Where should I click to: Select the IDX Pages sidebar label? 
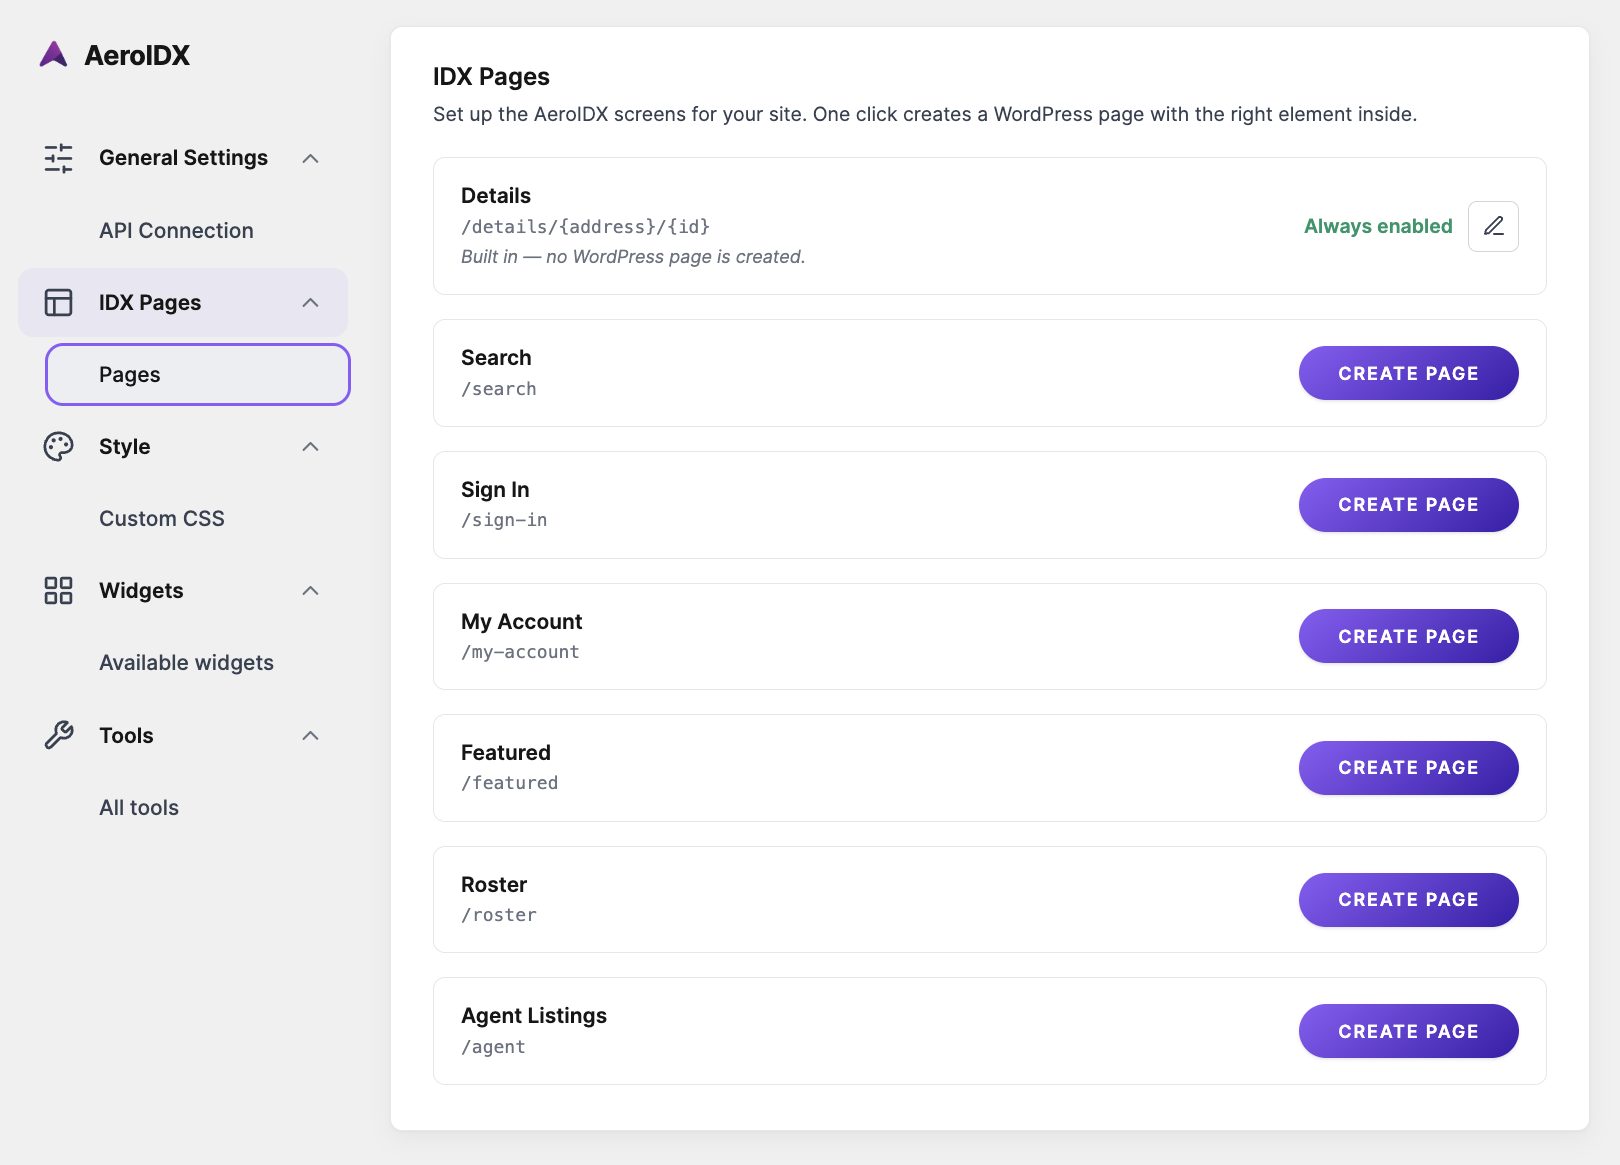pyautogui.click(x=150, y=302)
